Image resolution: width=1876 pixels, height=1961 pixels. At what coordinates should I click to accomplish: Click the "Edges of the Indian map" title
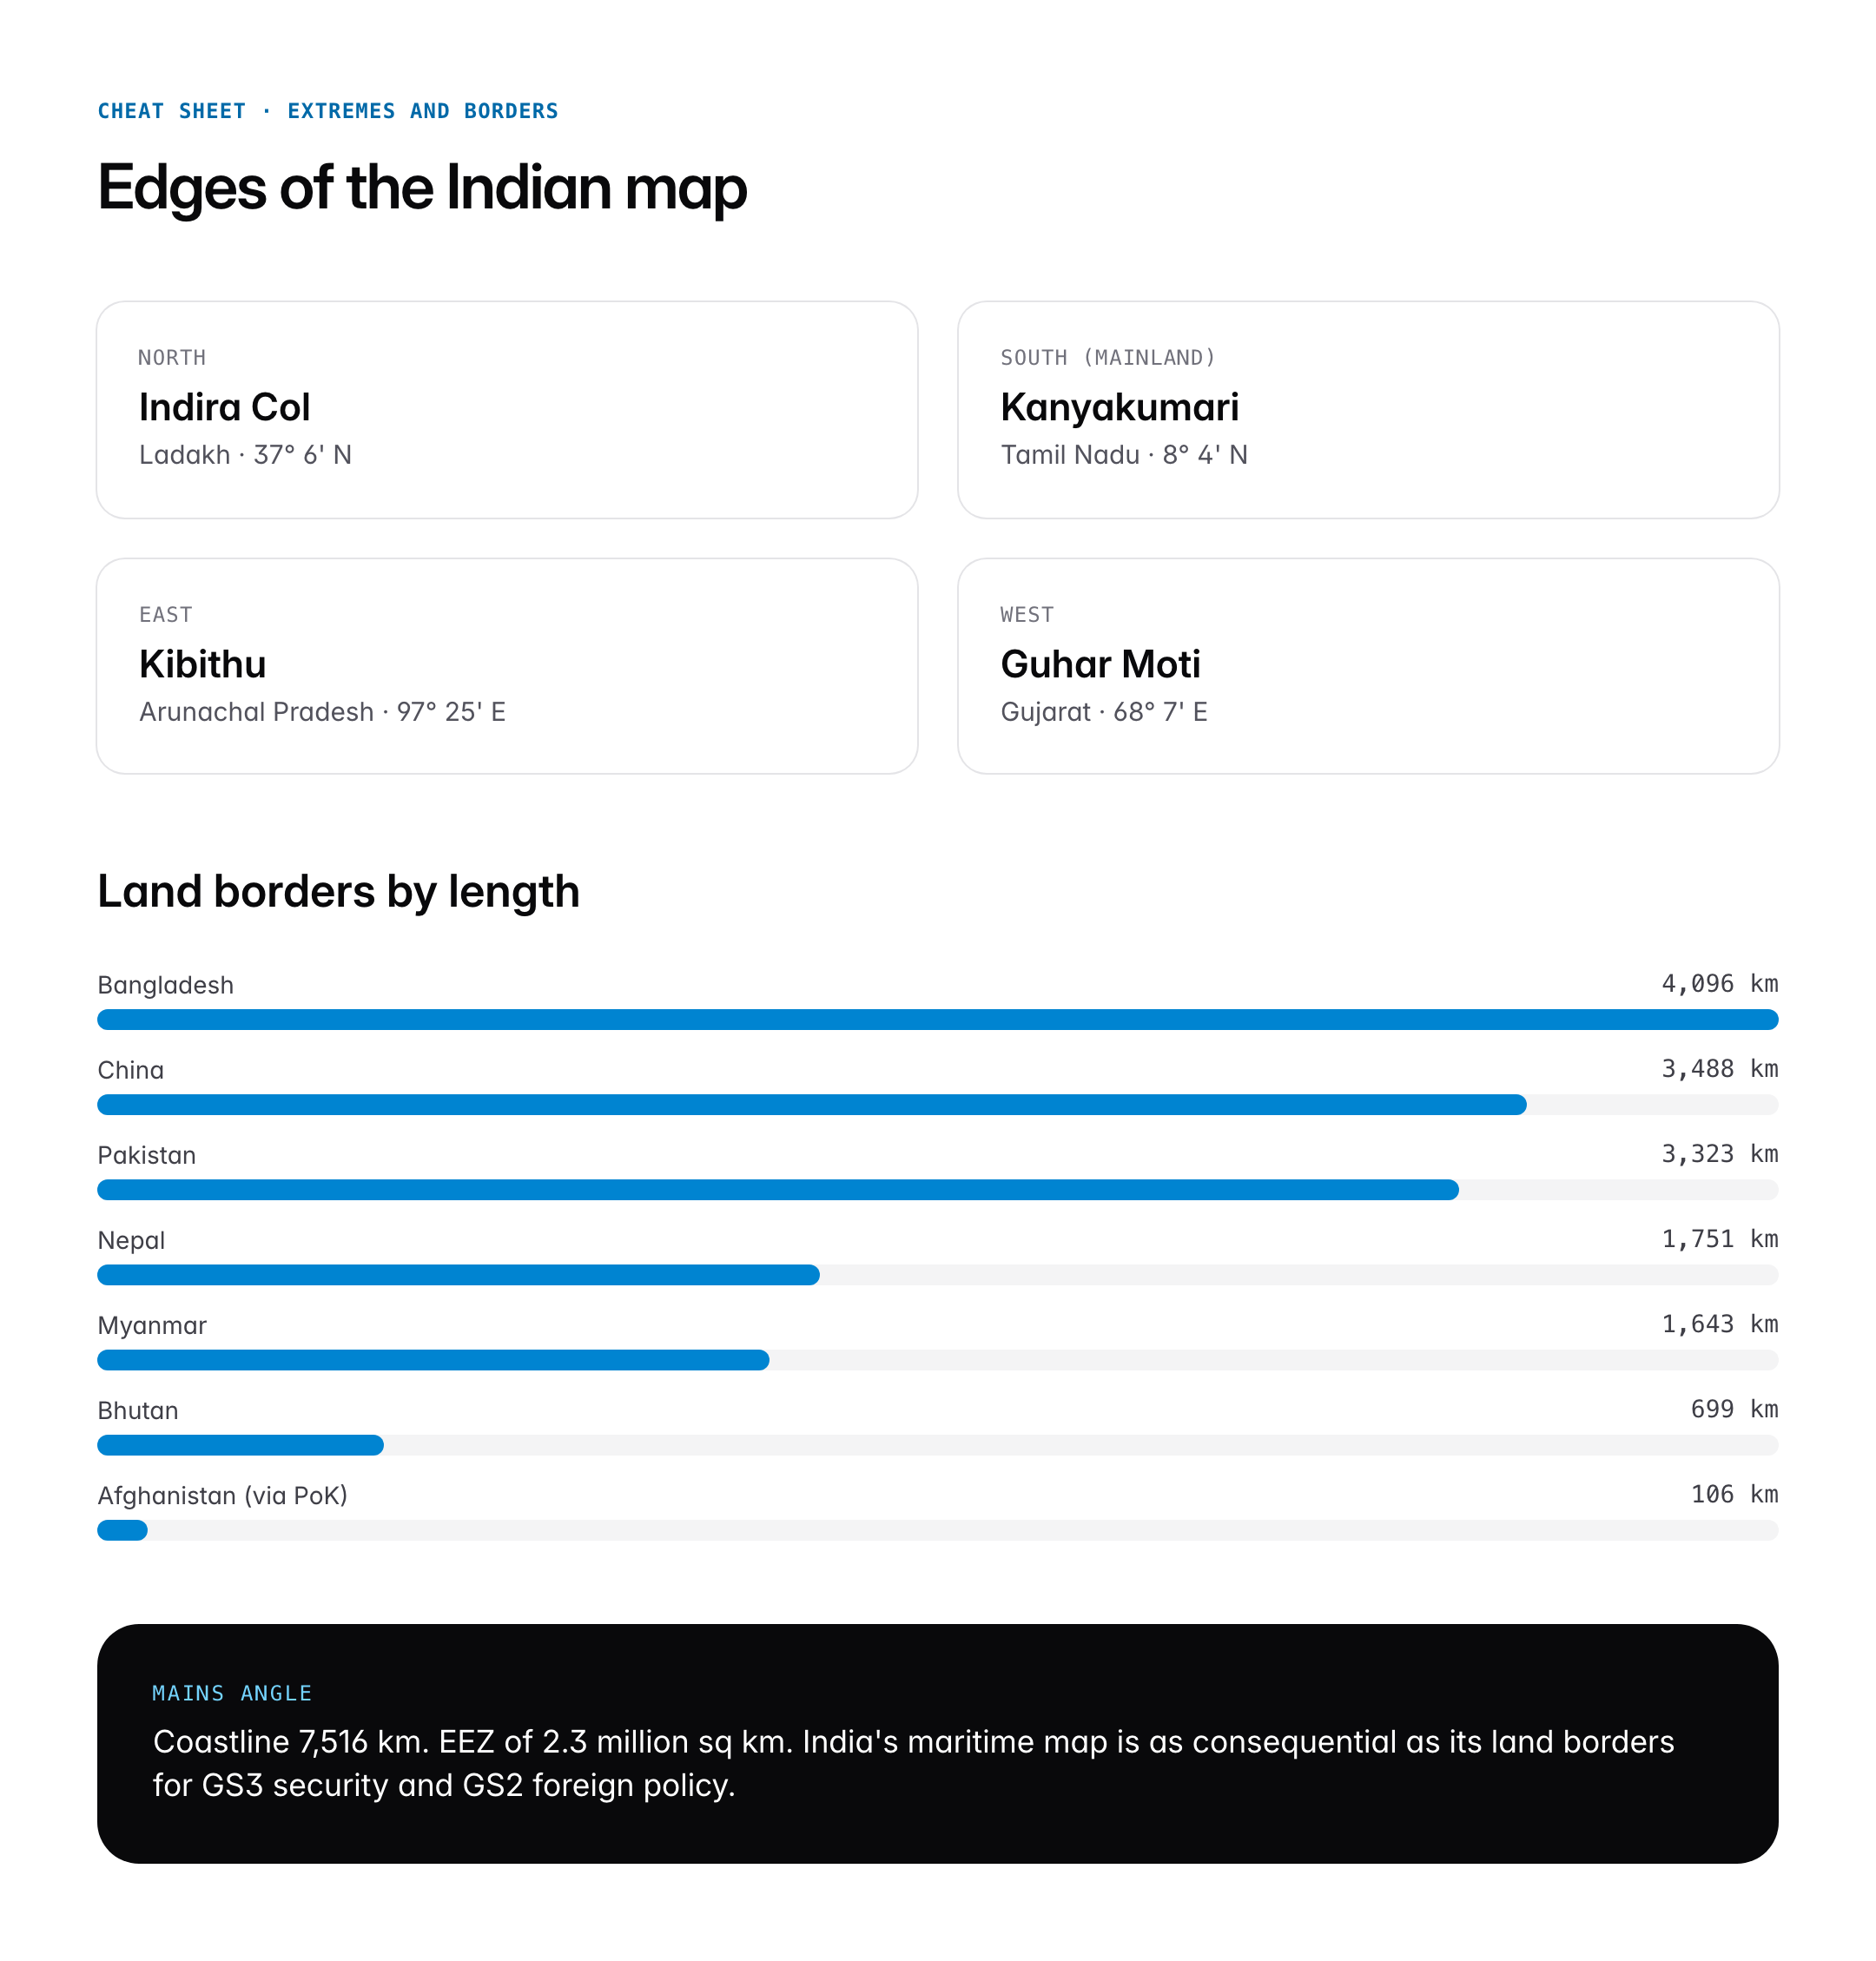(422, 188)
